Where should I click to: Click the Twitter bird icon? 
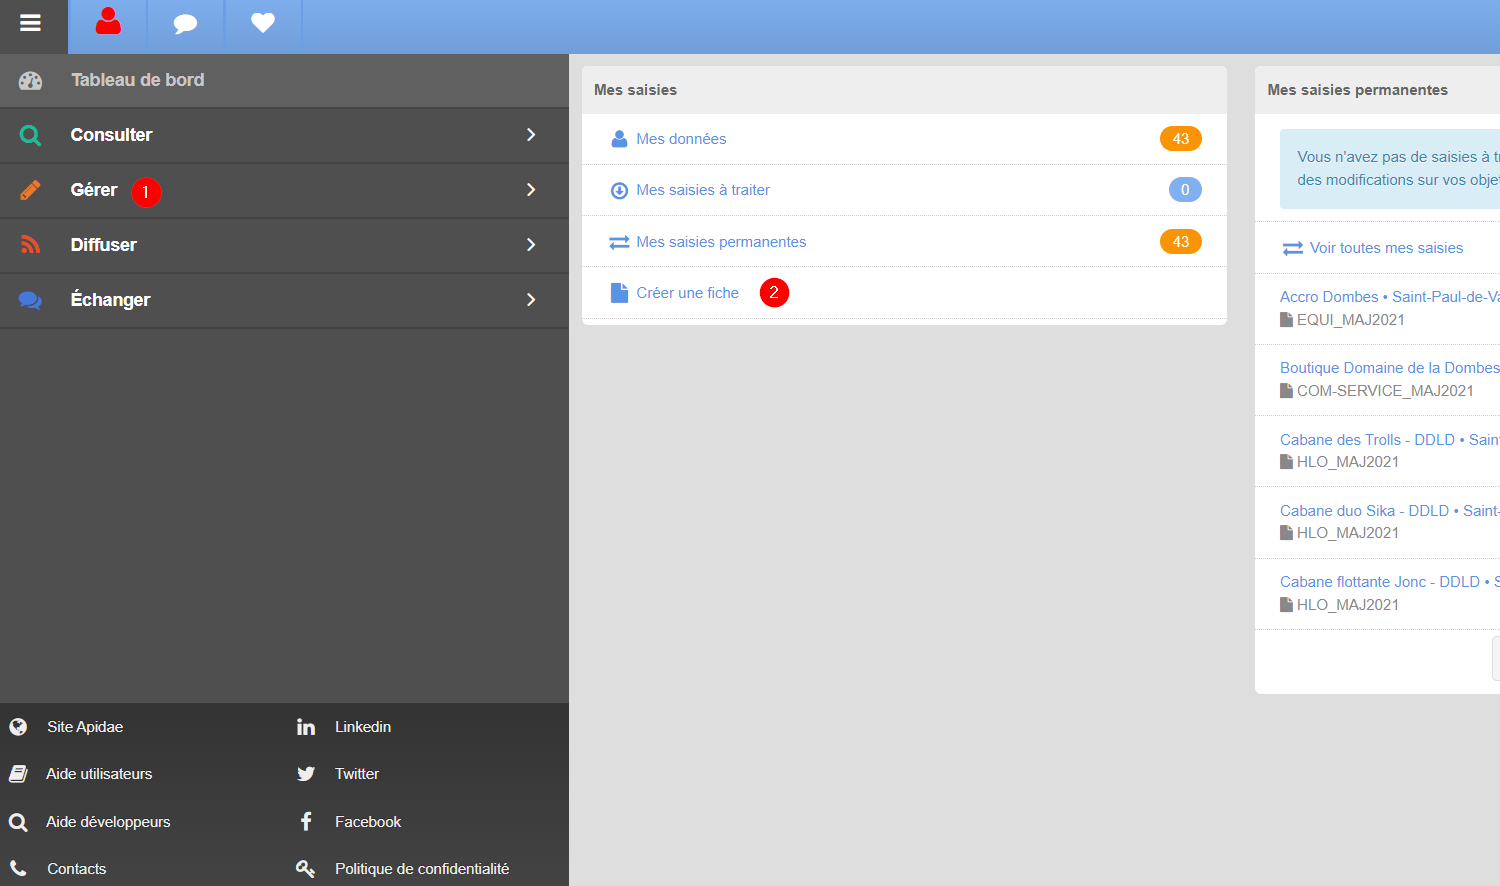[x=306, y=774]
